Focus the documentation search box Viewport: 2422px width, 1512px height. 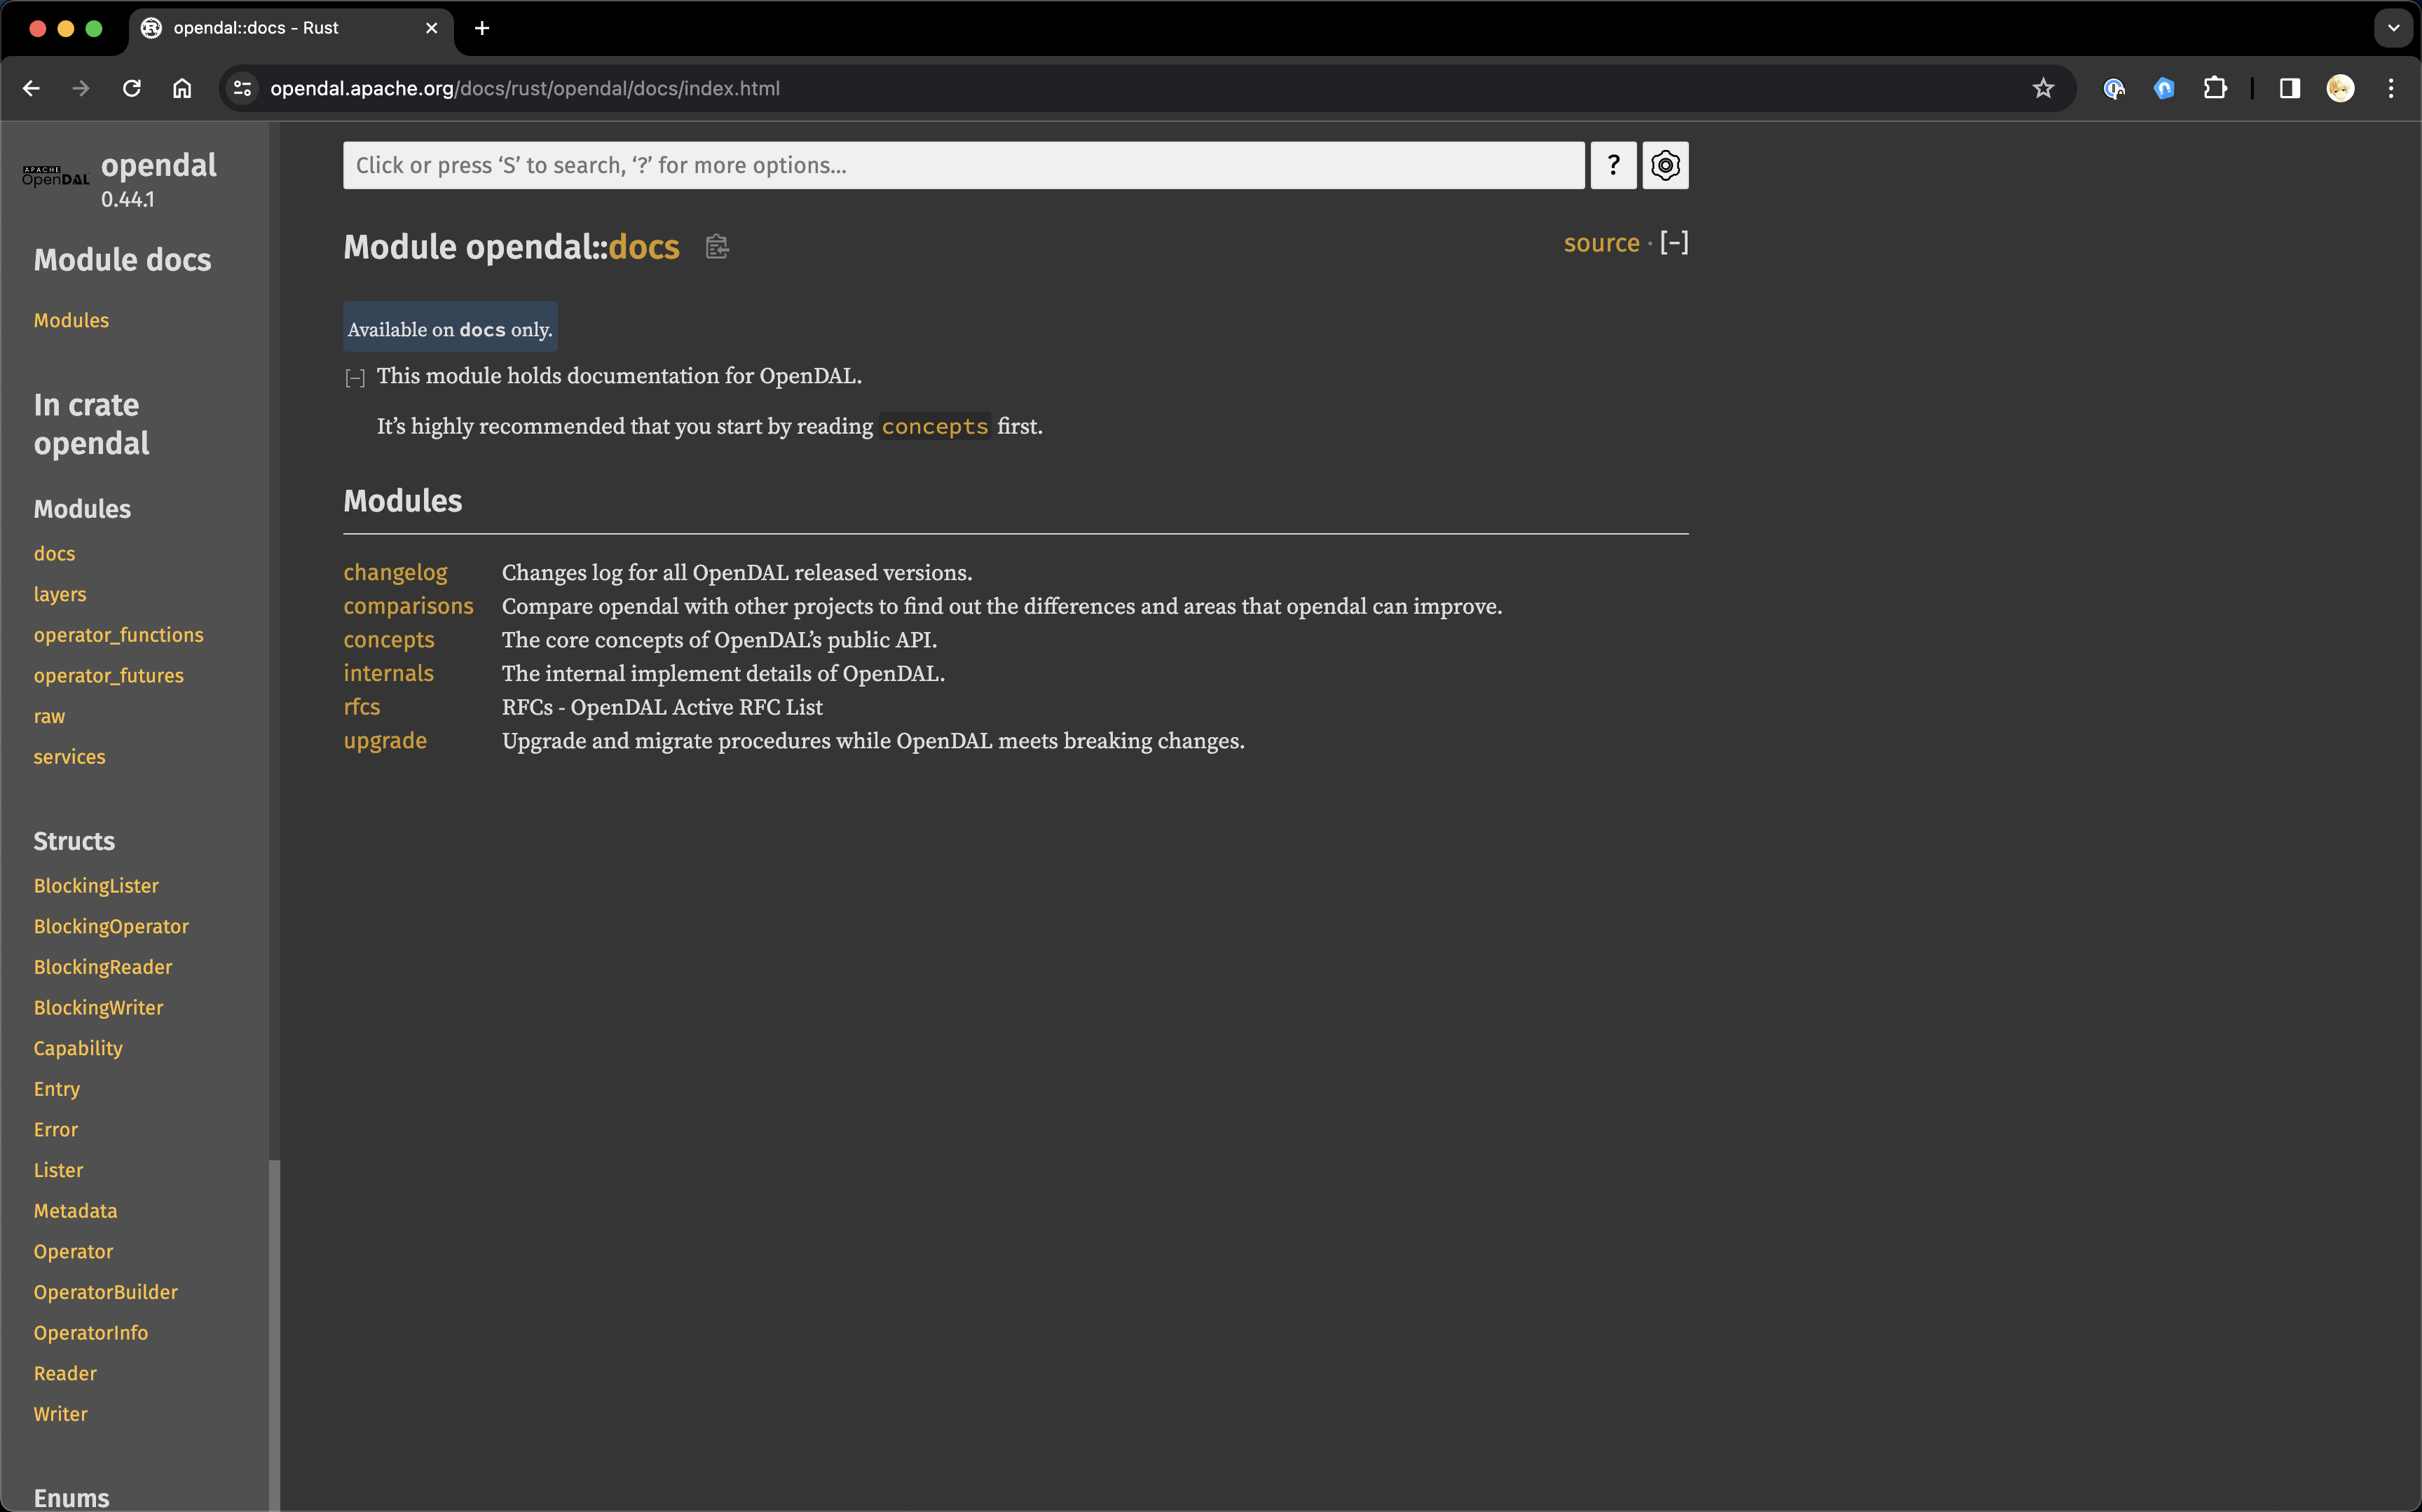963,165
